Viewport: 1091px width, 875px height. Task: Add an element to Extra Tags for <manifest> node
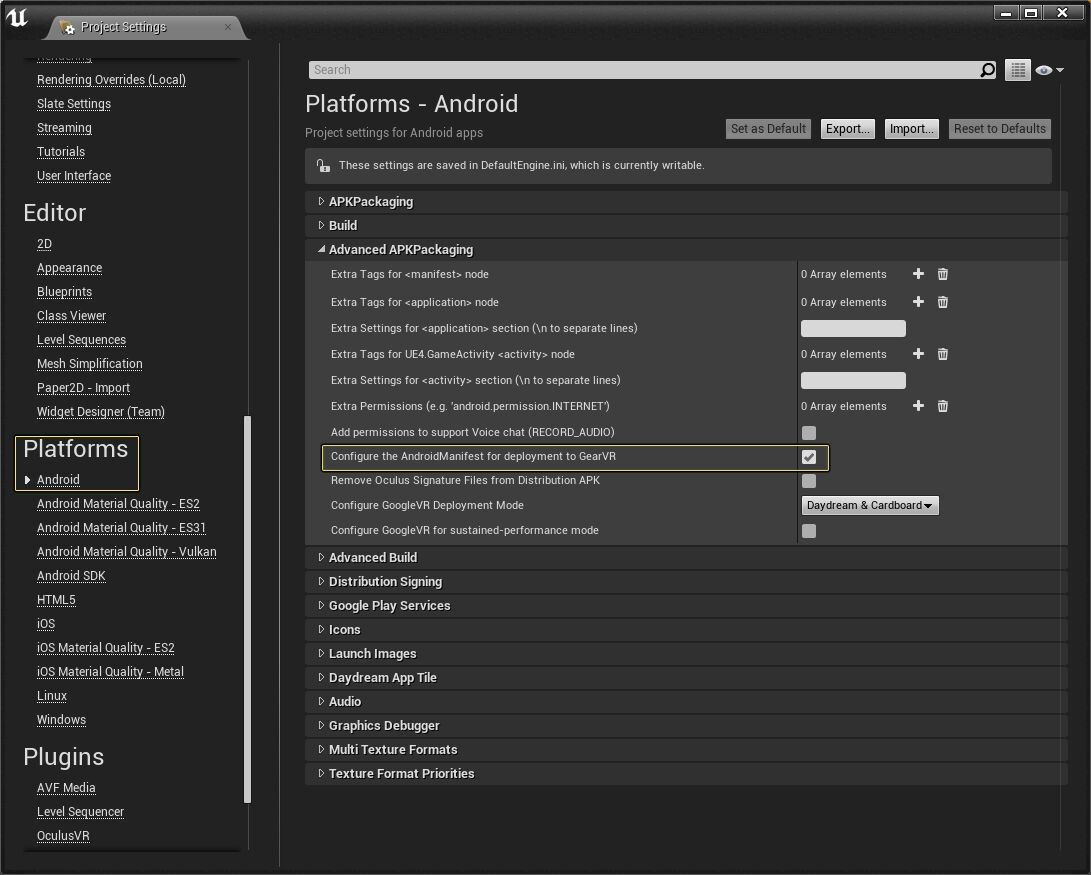[918, 273]
